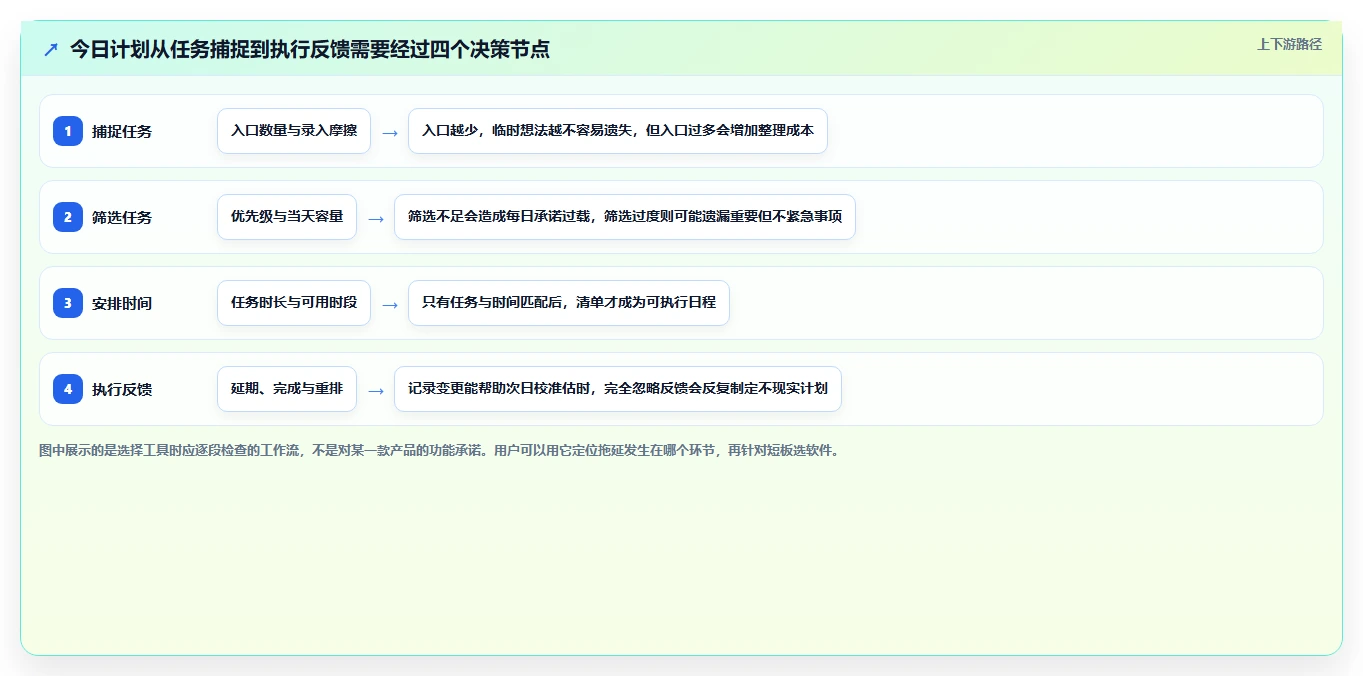Click the step 4 number badge
Image resolution: width=1363 pixels, height=676 pixels.
point(68,389)
